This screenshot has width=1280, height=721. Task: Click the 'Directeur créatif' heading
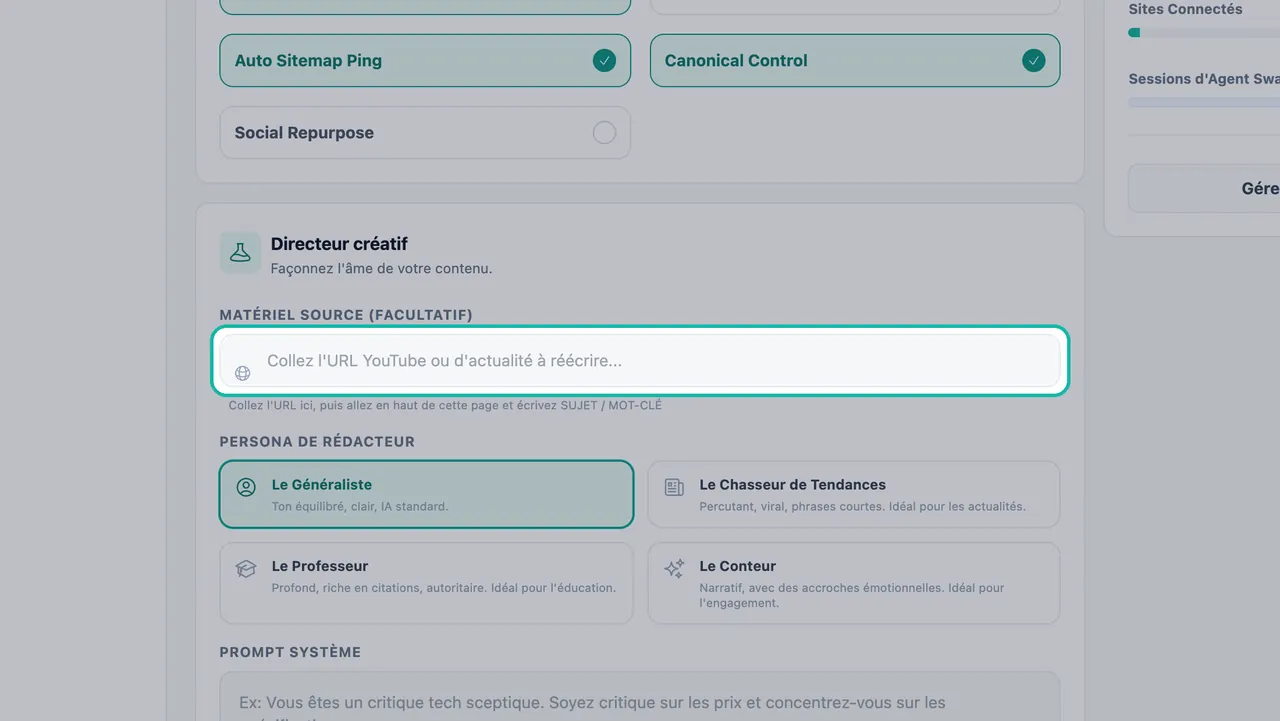339,244
